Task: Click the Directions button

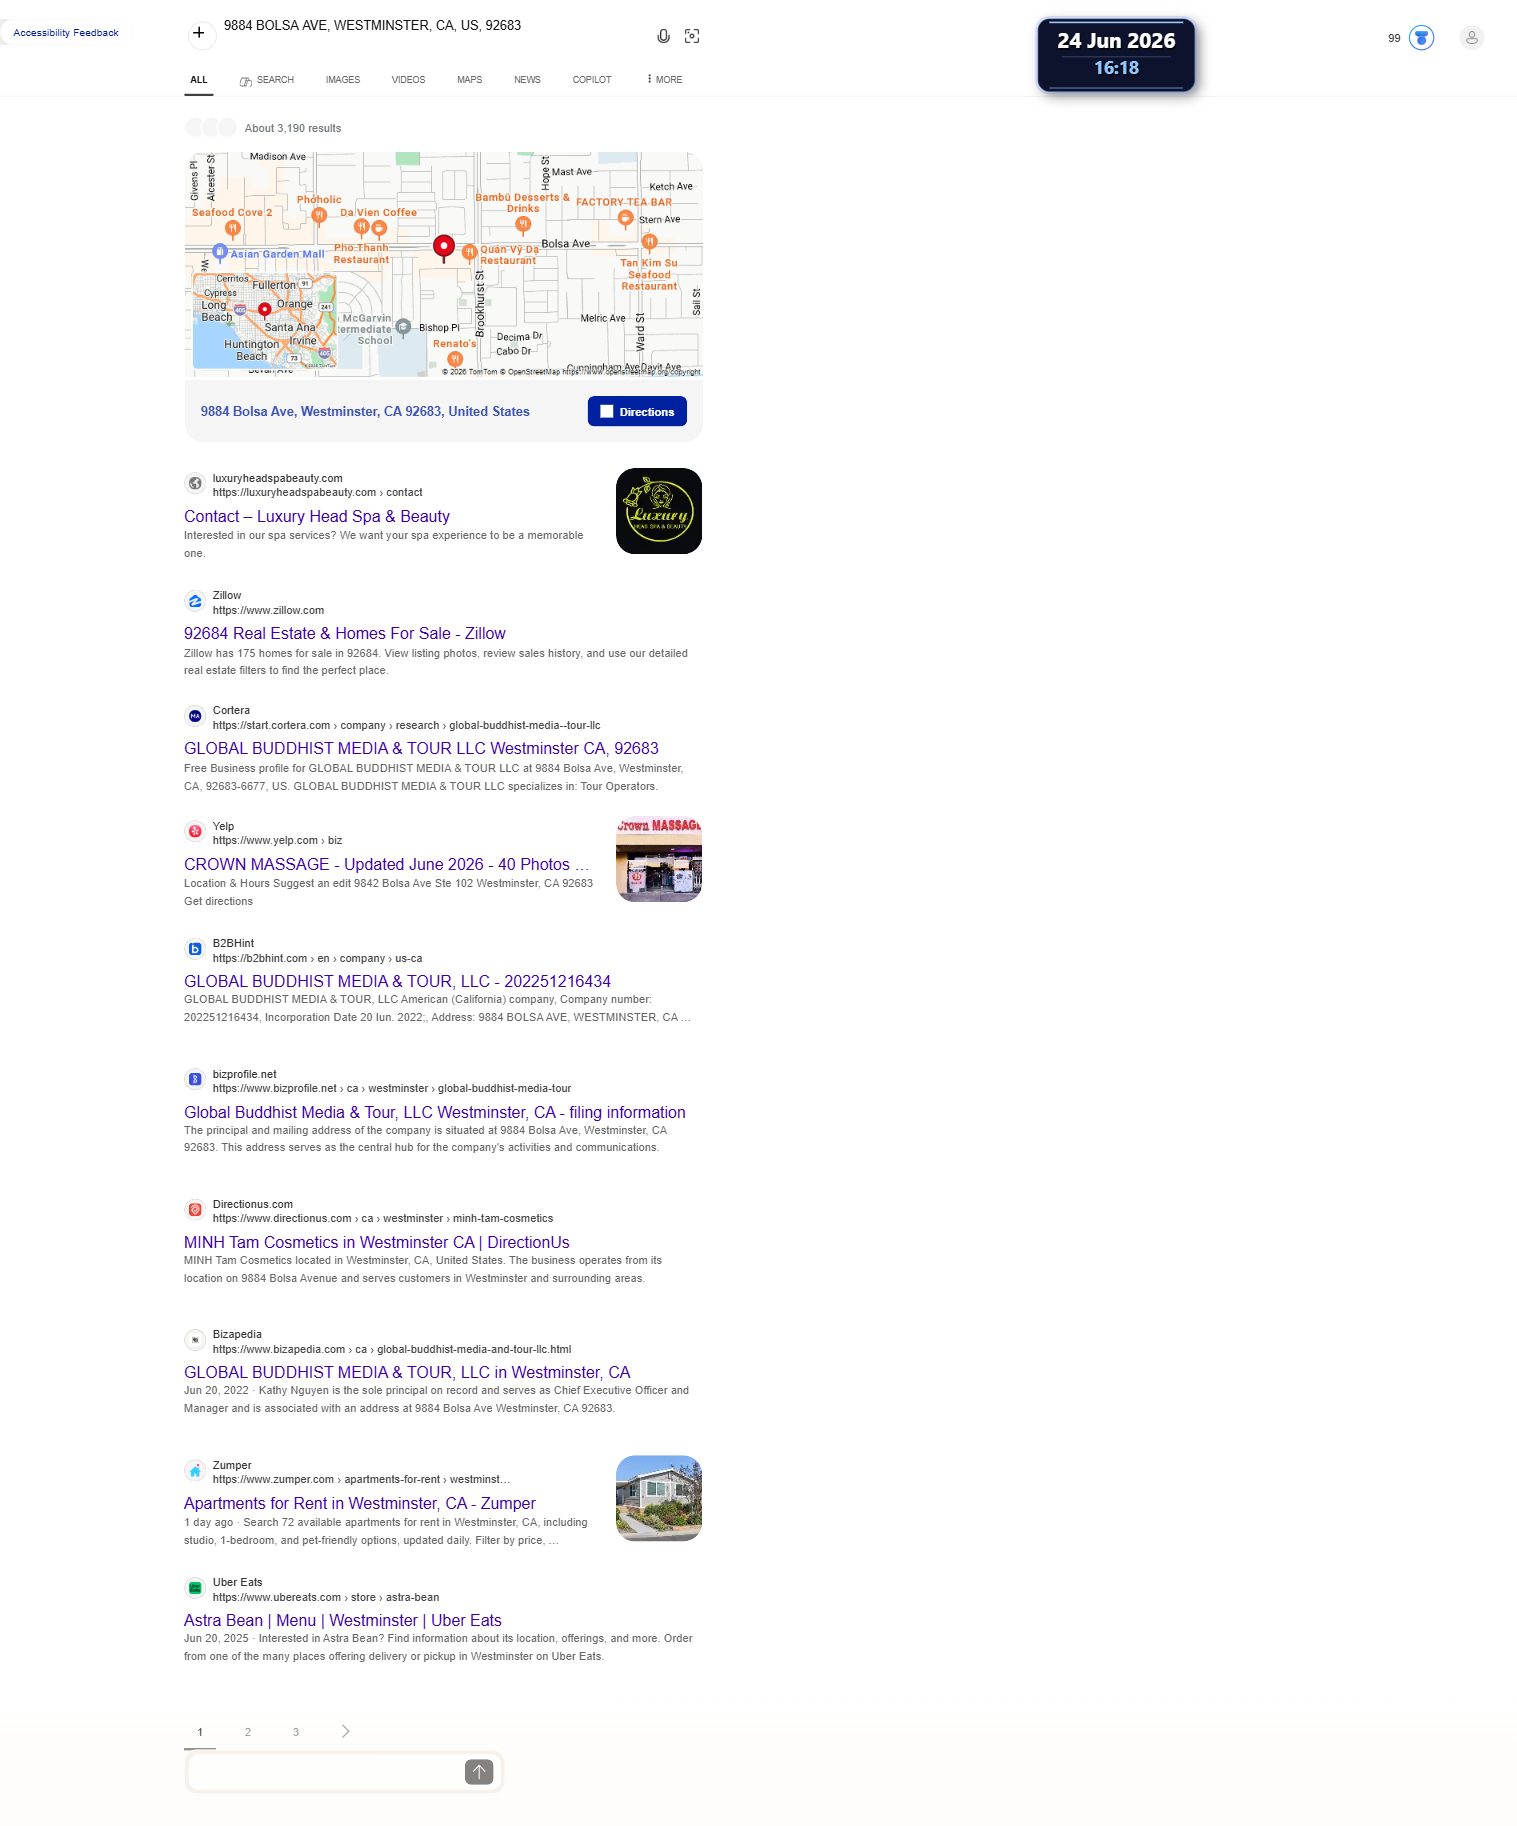Action: coord(637,412)
